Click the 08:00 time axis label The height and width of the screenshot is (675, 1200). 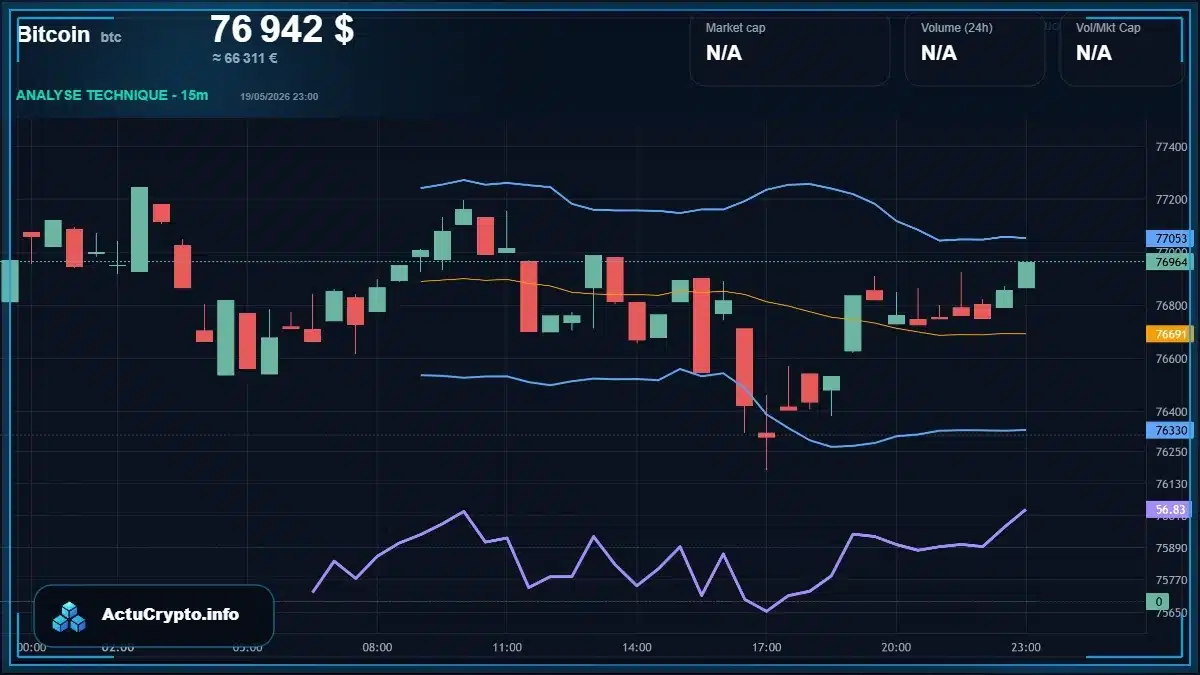tap(377, 648)
